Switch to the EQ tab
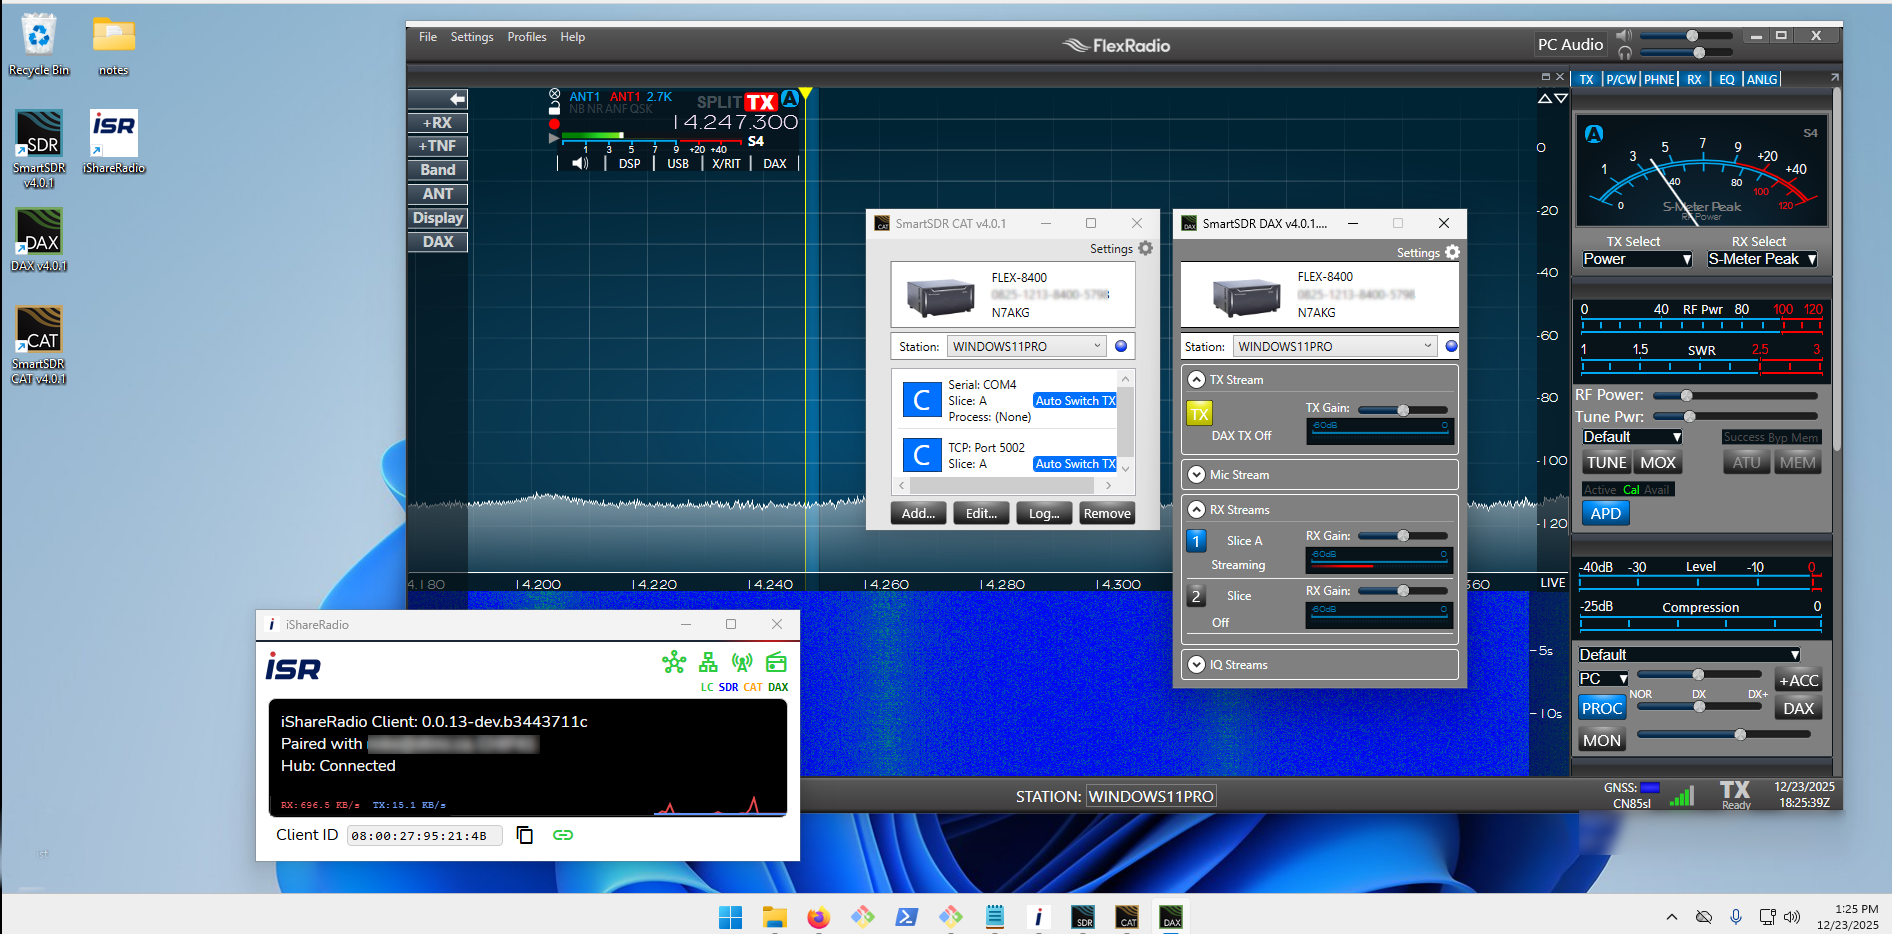This screenshot has width=1892, height=934. tap(1726, 79)
